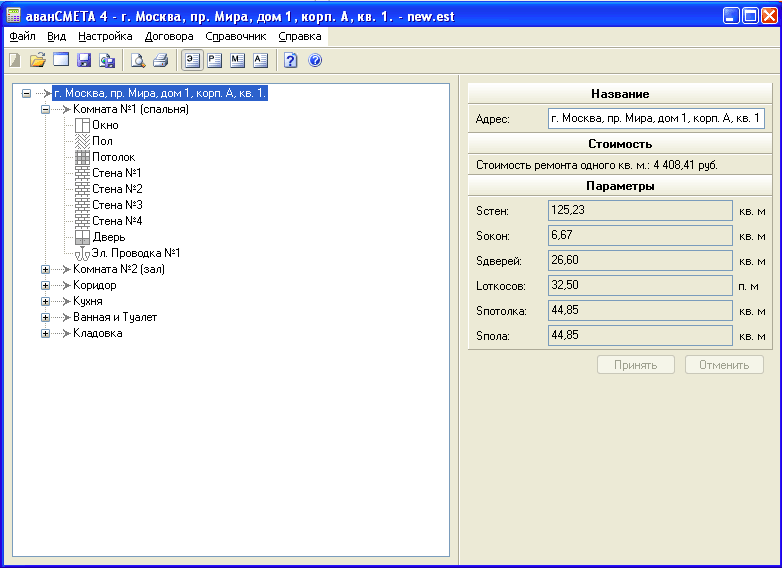Click the Save diskette toolbar icon

pos(84,60)
